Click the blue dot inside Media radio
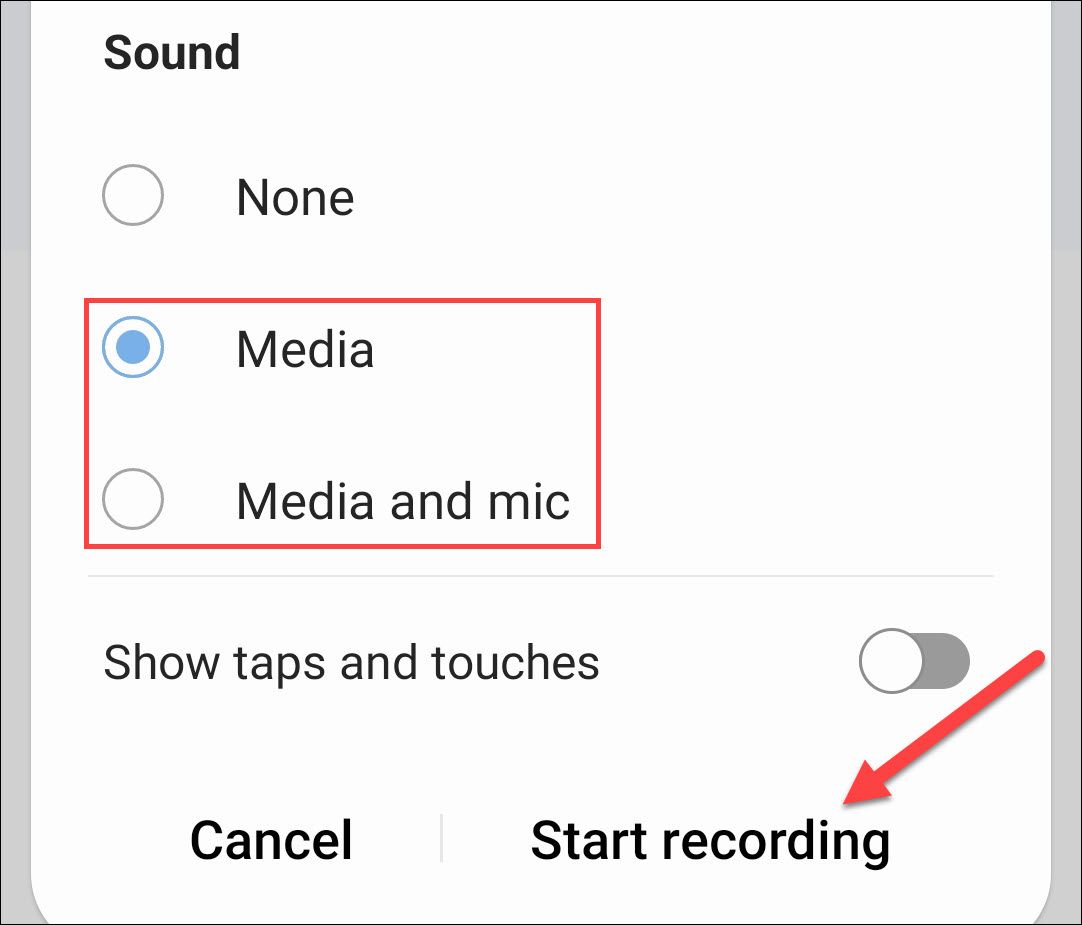This screenshot has height=925, width=1082. coord(133,347)
